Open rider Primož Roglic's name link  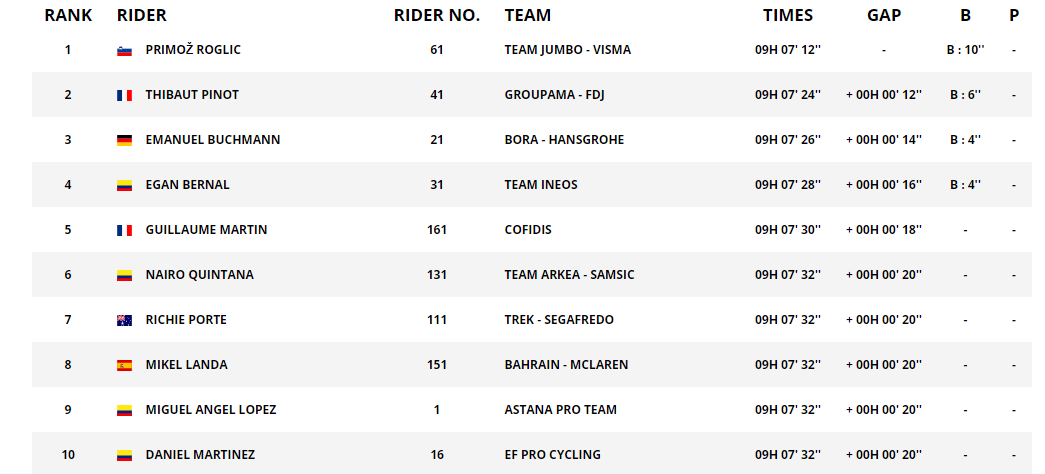click(193, 49)
